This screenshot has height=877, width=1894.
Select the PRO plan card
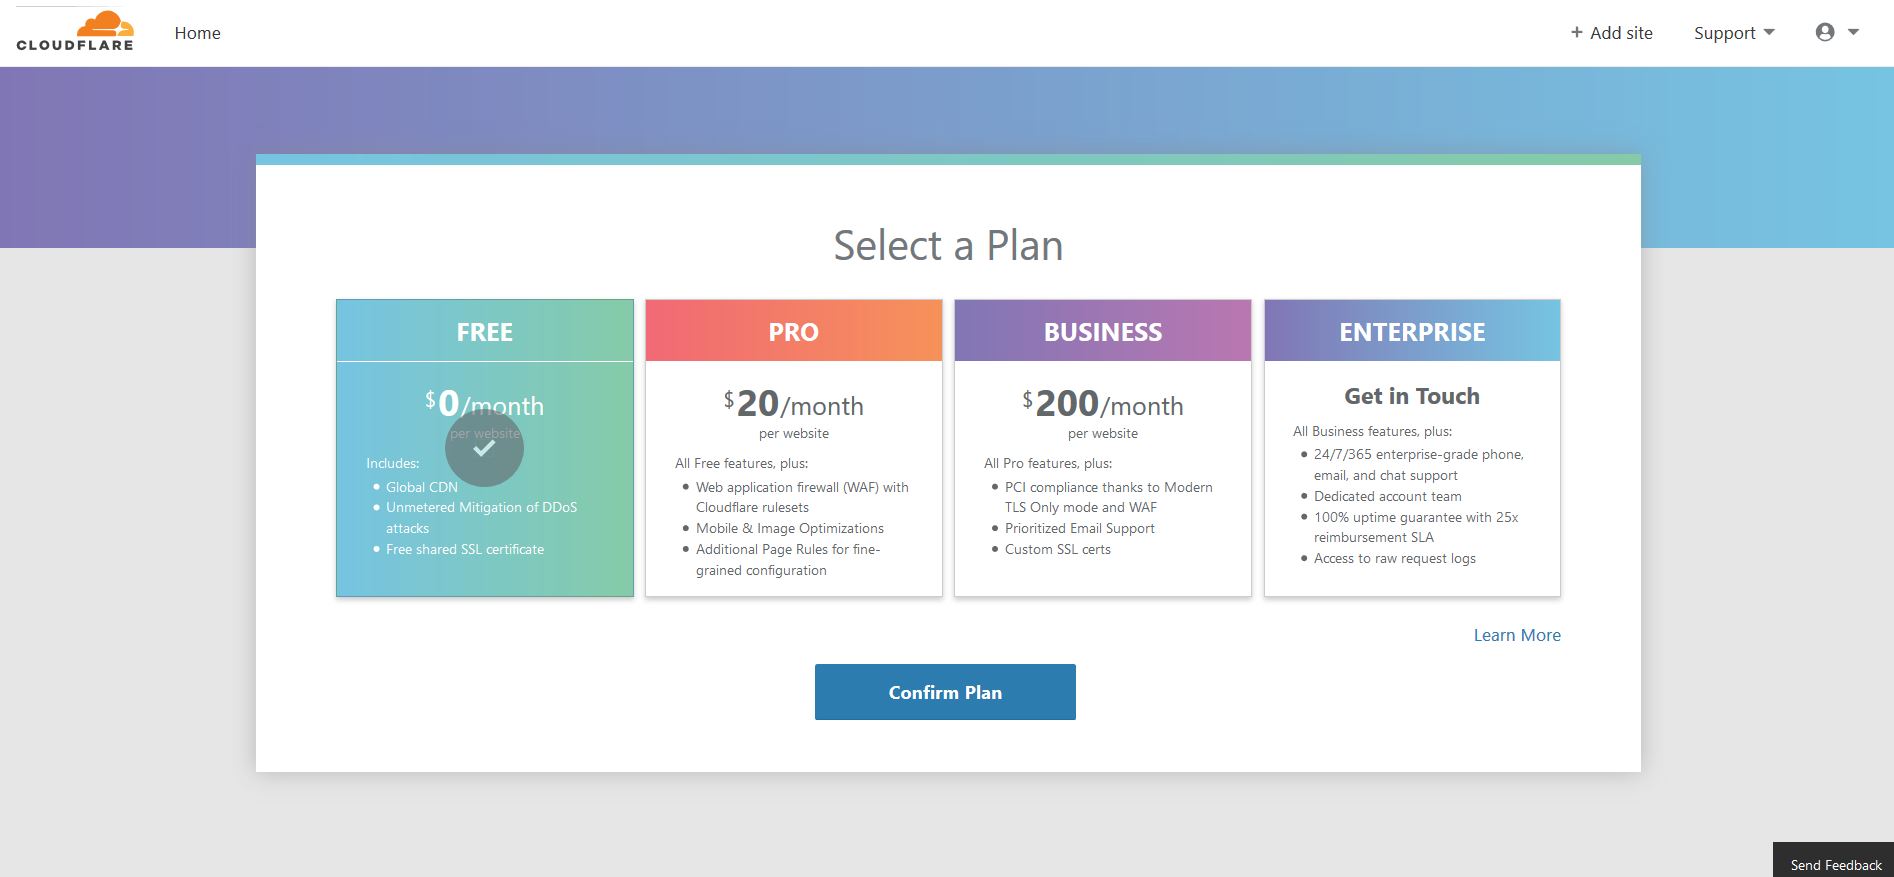pyautogui.click(x=794, y=448)
